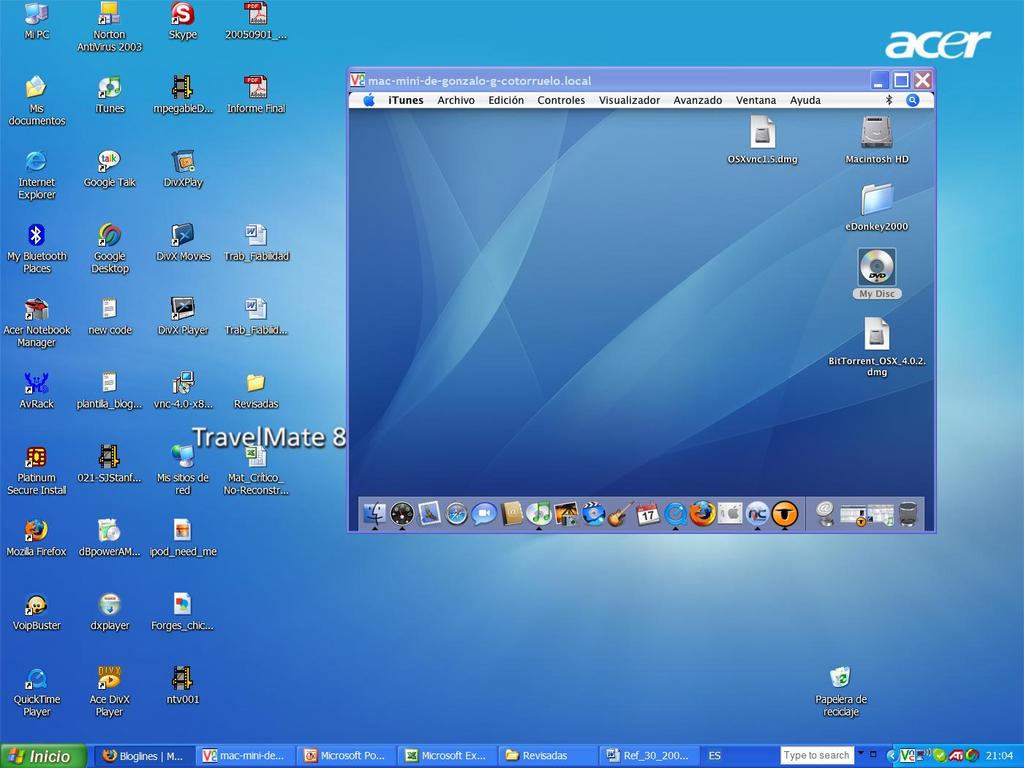
Task: Launch iMovie from the Mac dock
Action: point(593,513)
